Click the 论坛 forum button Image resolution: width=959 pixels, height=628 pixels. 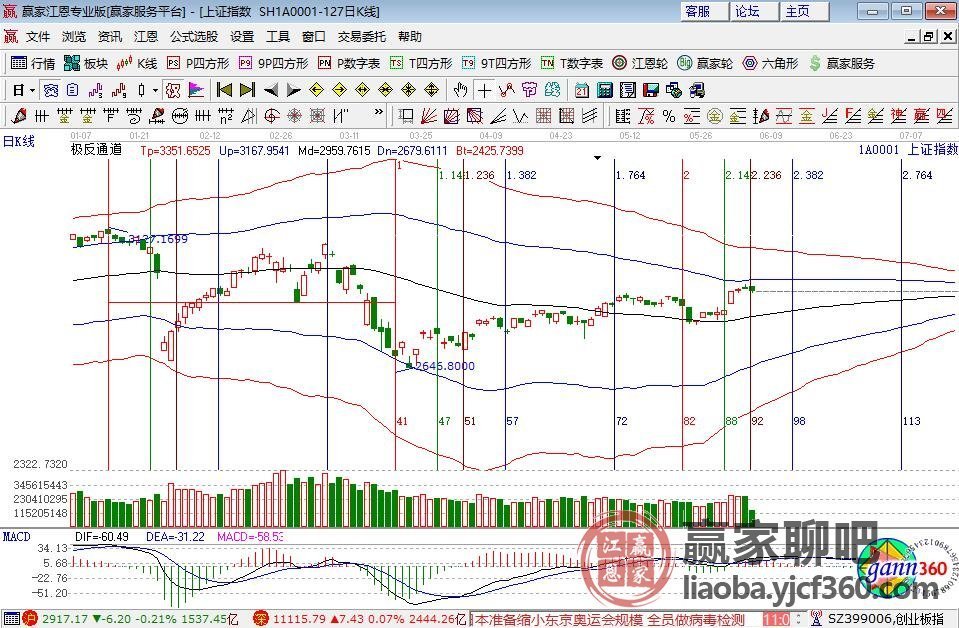point(755,11)
